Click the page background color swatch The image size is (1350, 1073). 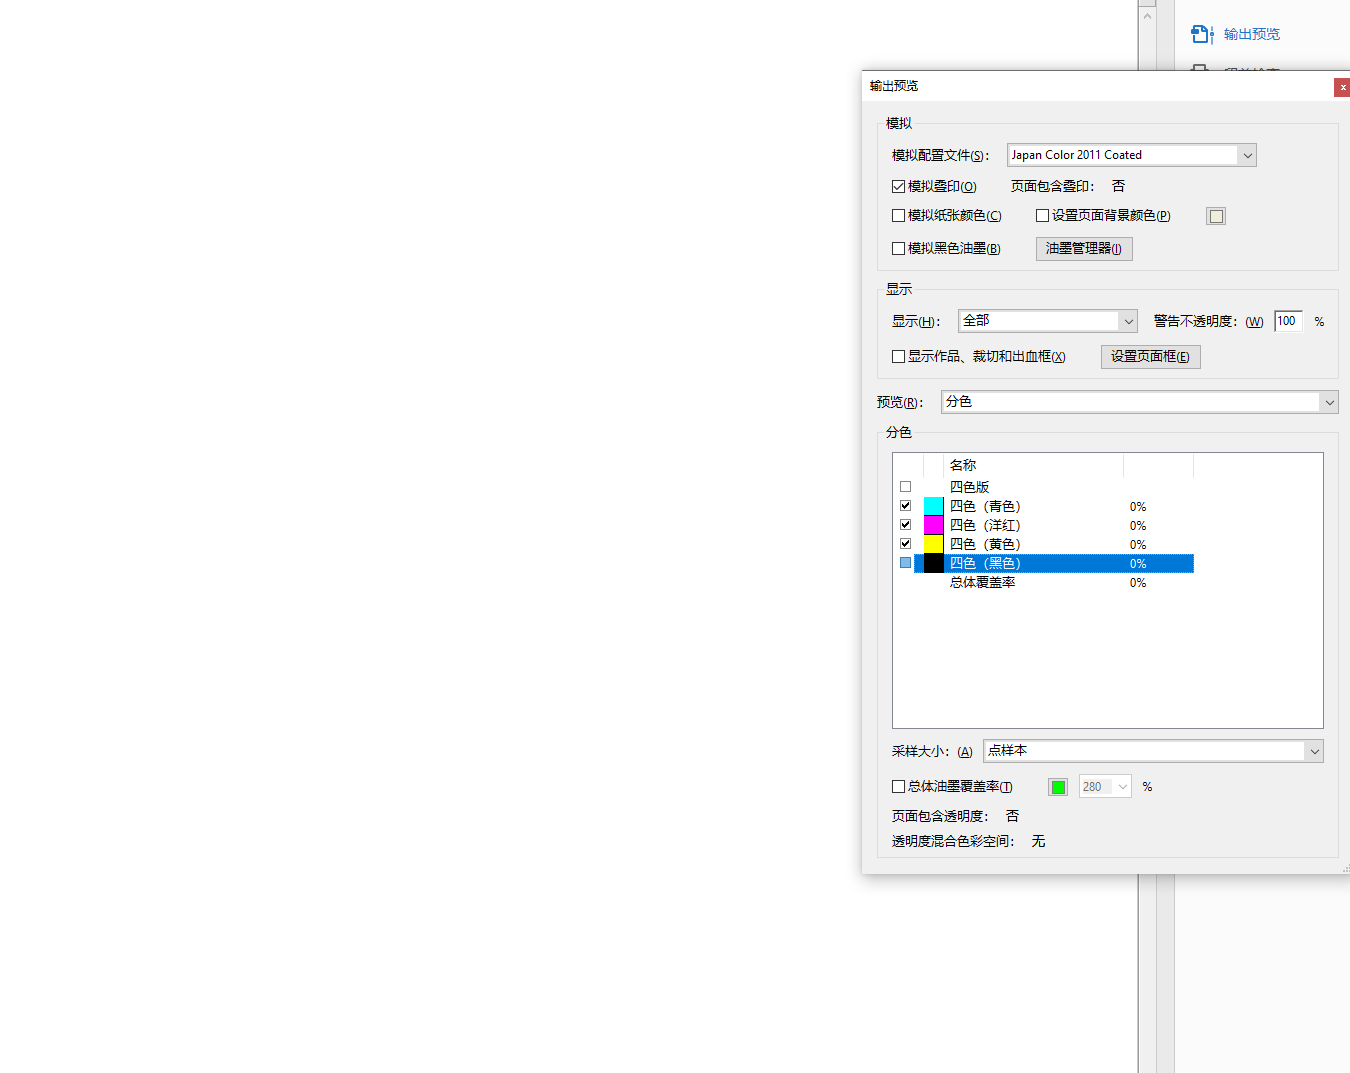(x=1216, y=216)
